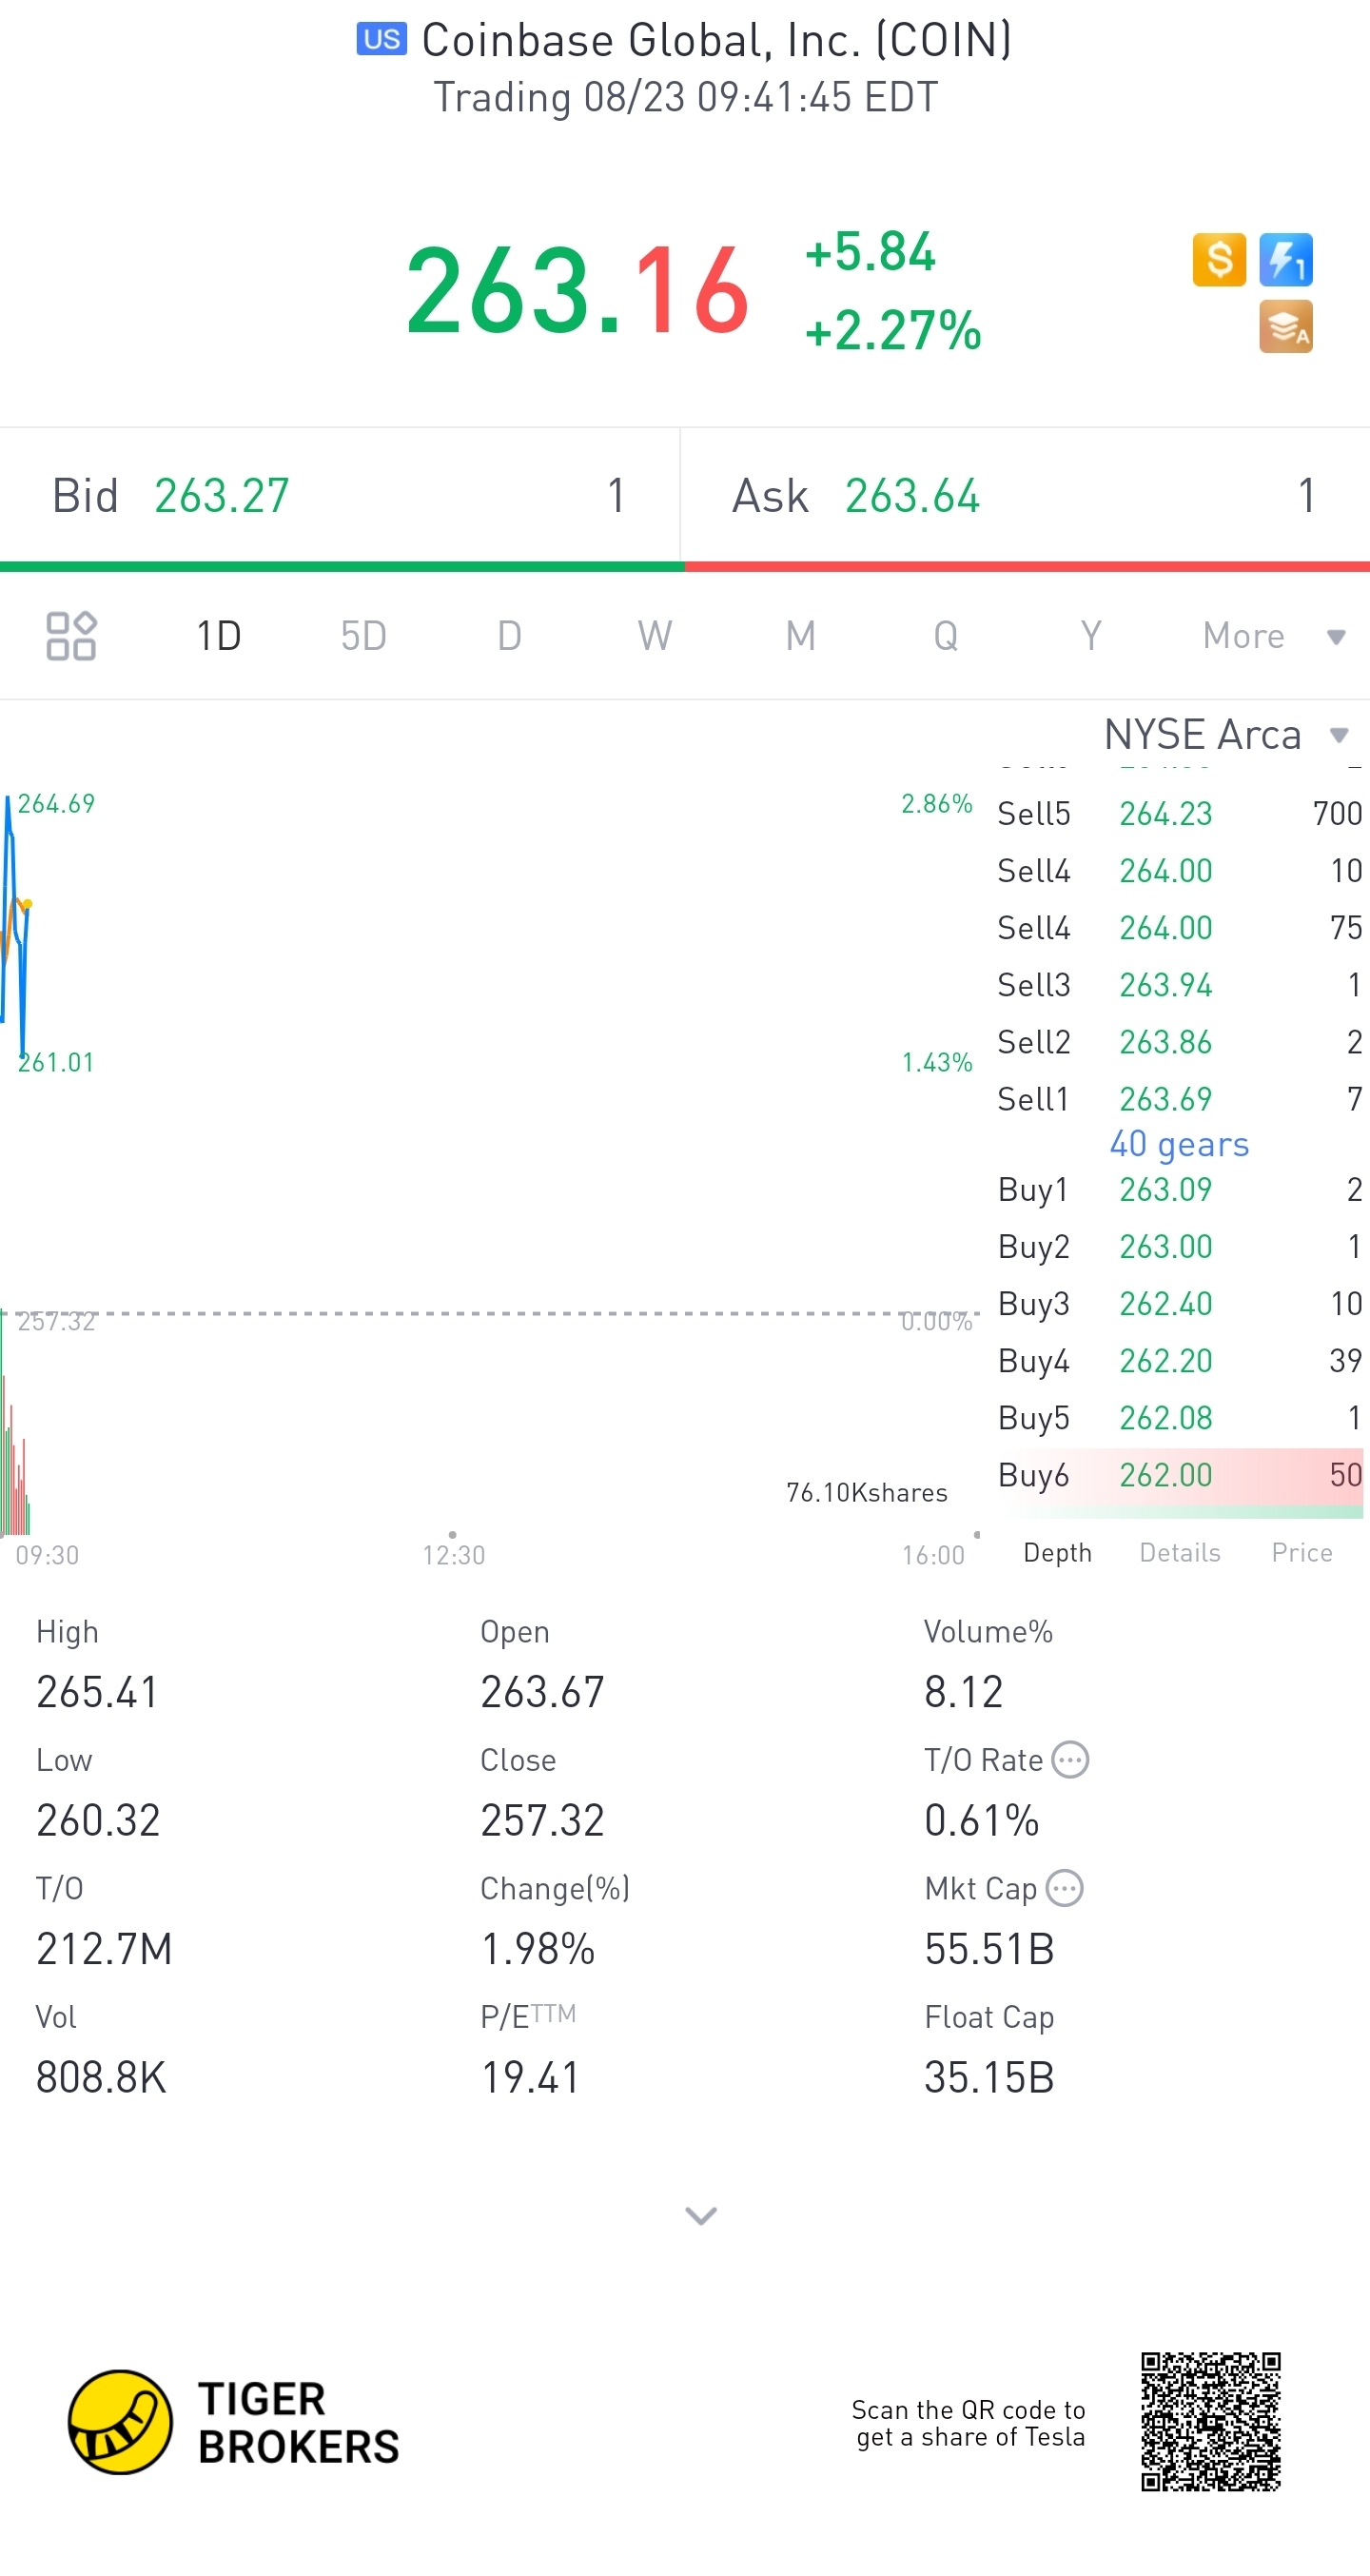
Task: Expand the More timeframe dropdown
Action: point(1272,636)
